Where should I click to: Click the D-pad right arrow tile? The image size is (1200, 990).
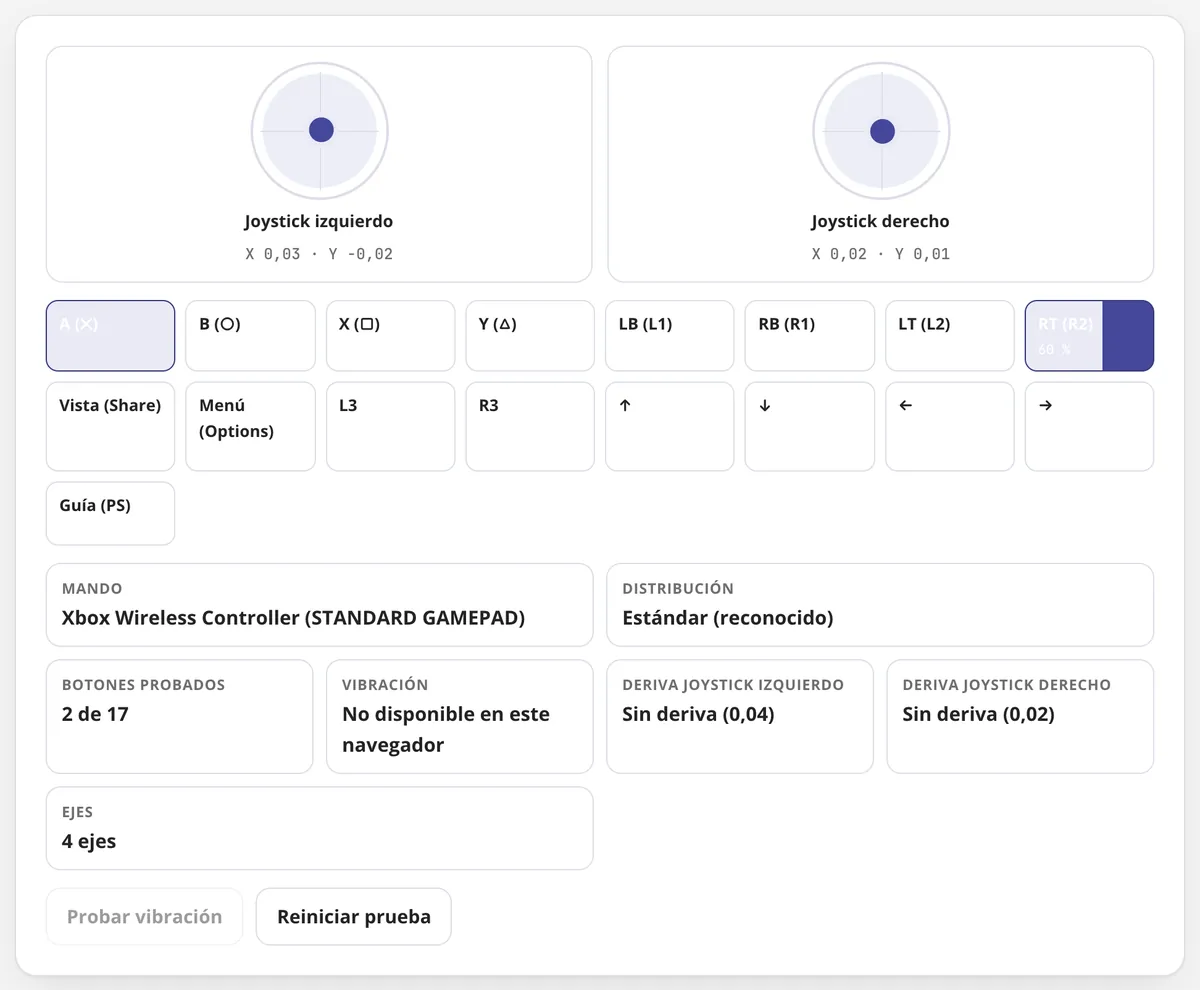[x=1090, y=426]
